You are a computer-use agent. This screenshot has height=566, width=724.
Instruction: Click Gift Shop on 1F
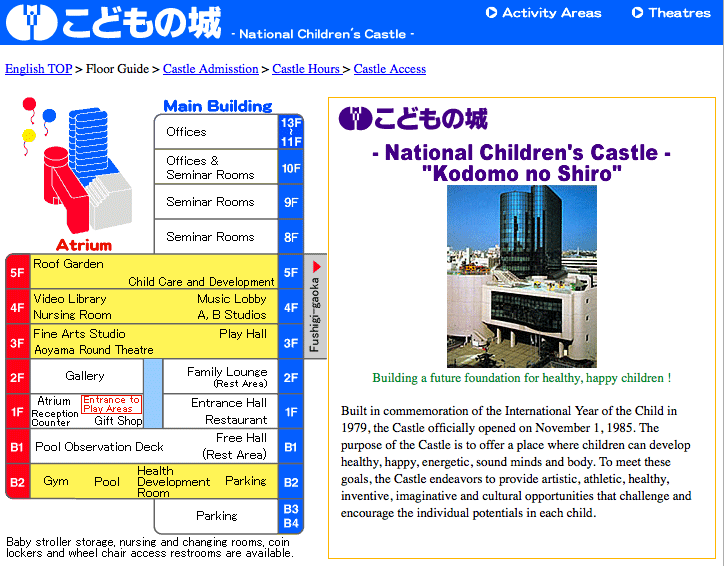tap(118, 421)
